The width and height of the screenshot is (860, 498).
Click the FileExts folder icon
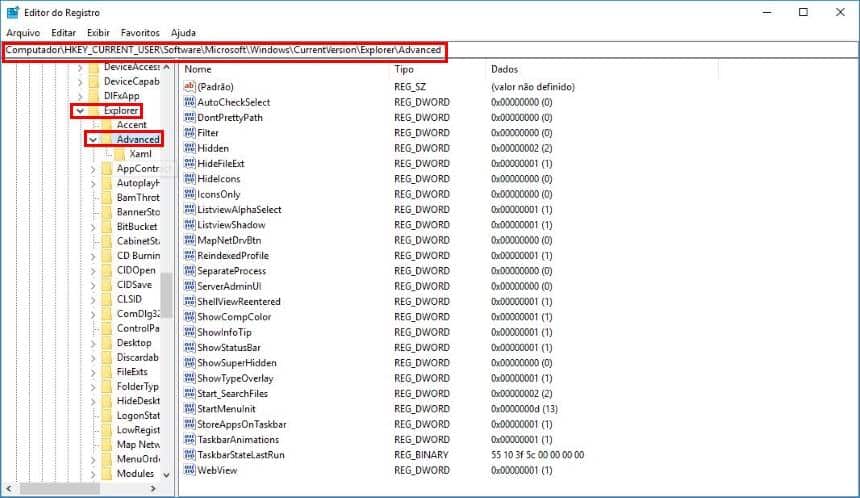coord(107,372)
